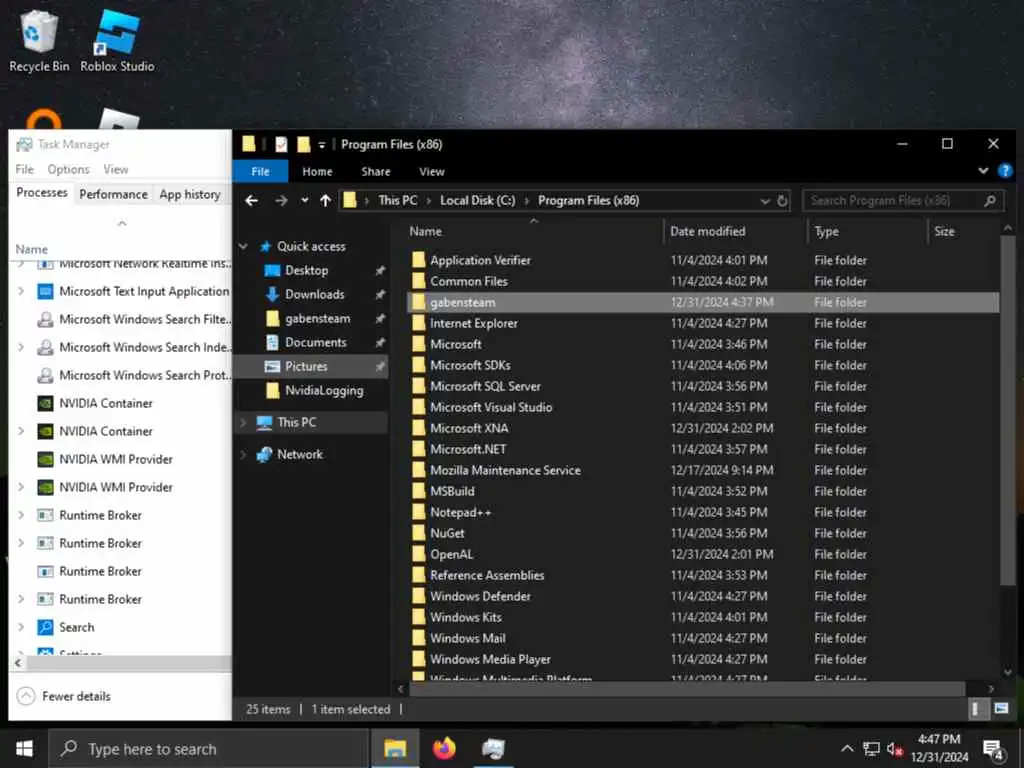Image resolution: width=1024 pixels, height=768 pixels.
Task: Open the Home ribbon tab
Action: click(x=317, y=171)
